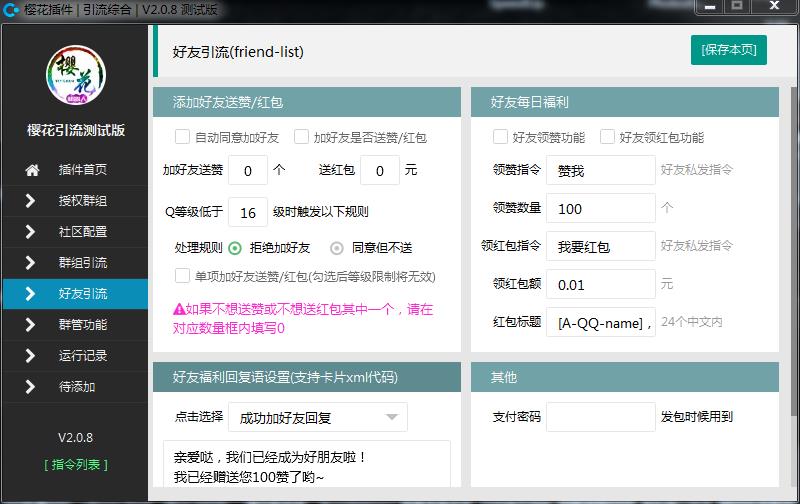This screenshot has height=504, width=800.
Task: Tick 单项加好友送赞/红包 checkbox
Action: click(x=182, y=276)
